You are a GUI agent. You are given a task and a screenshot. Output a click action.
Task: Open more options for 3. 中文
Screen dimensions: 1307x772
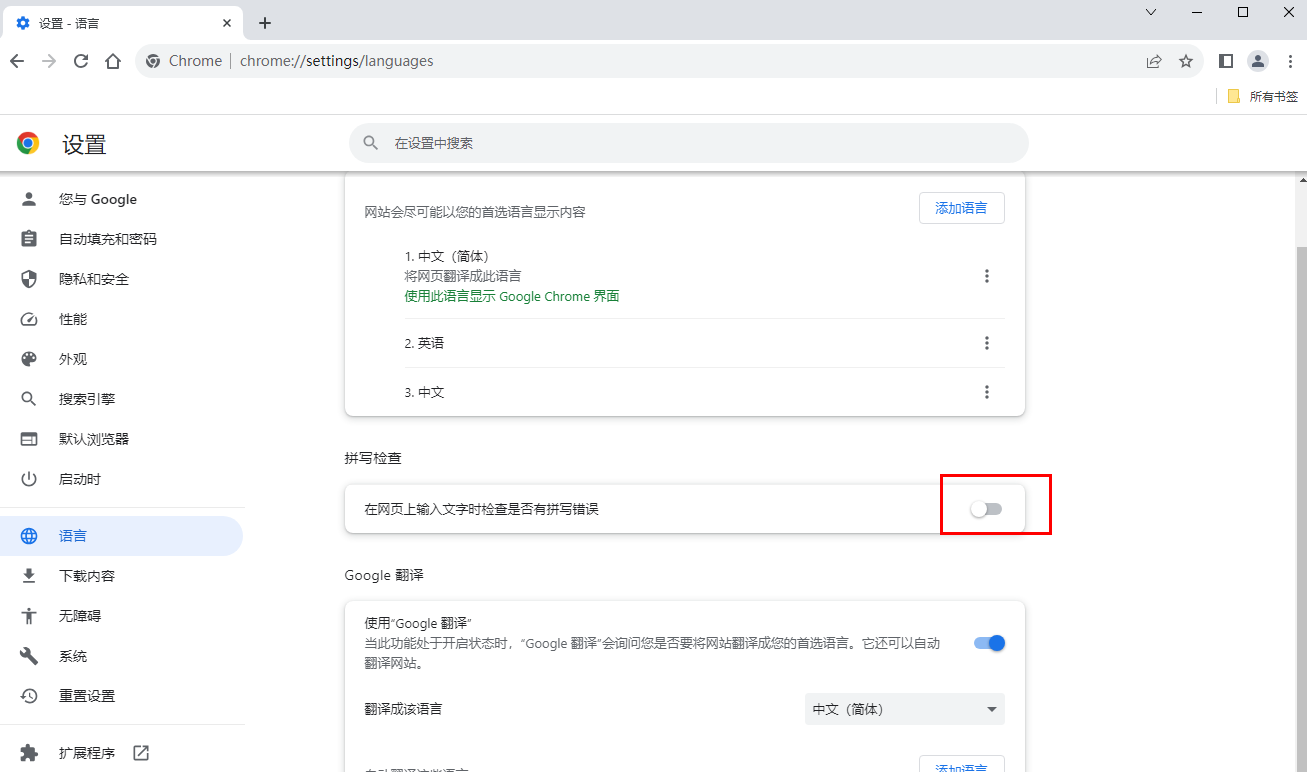(987, 392)
